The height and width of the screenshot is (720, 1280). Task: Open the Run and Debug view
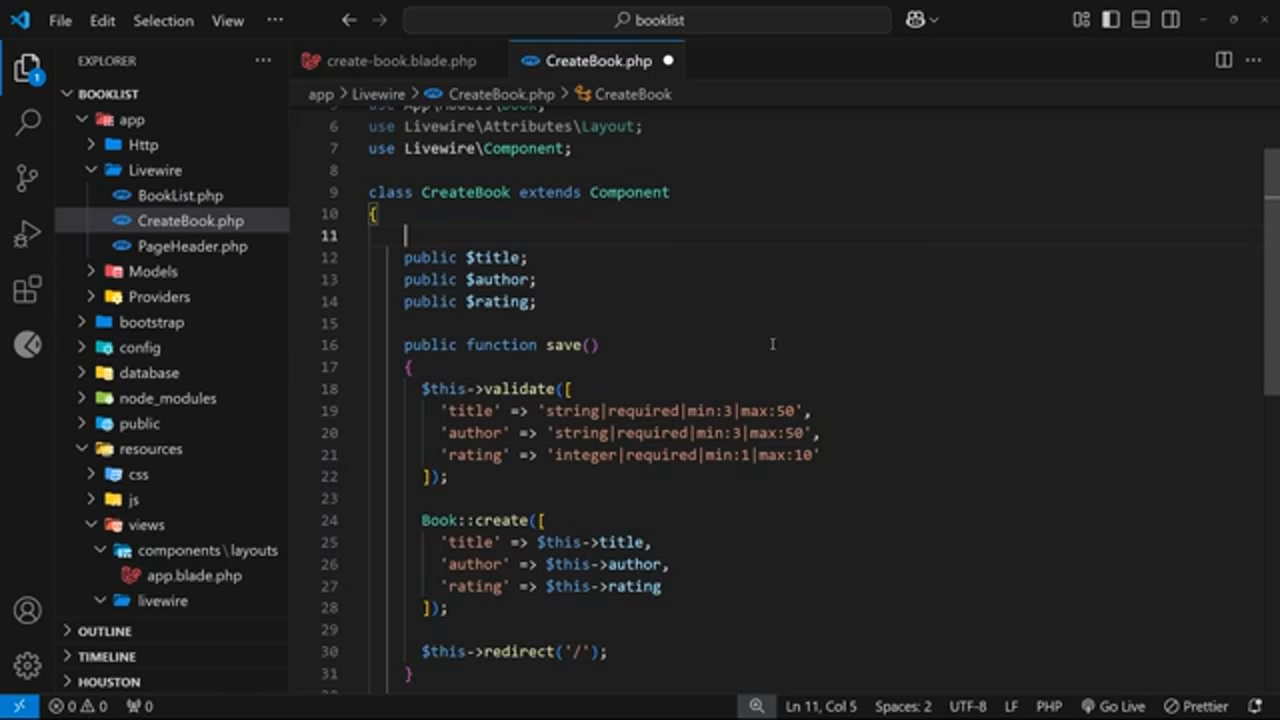27,234
